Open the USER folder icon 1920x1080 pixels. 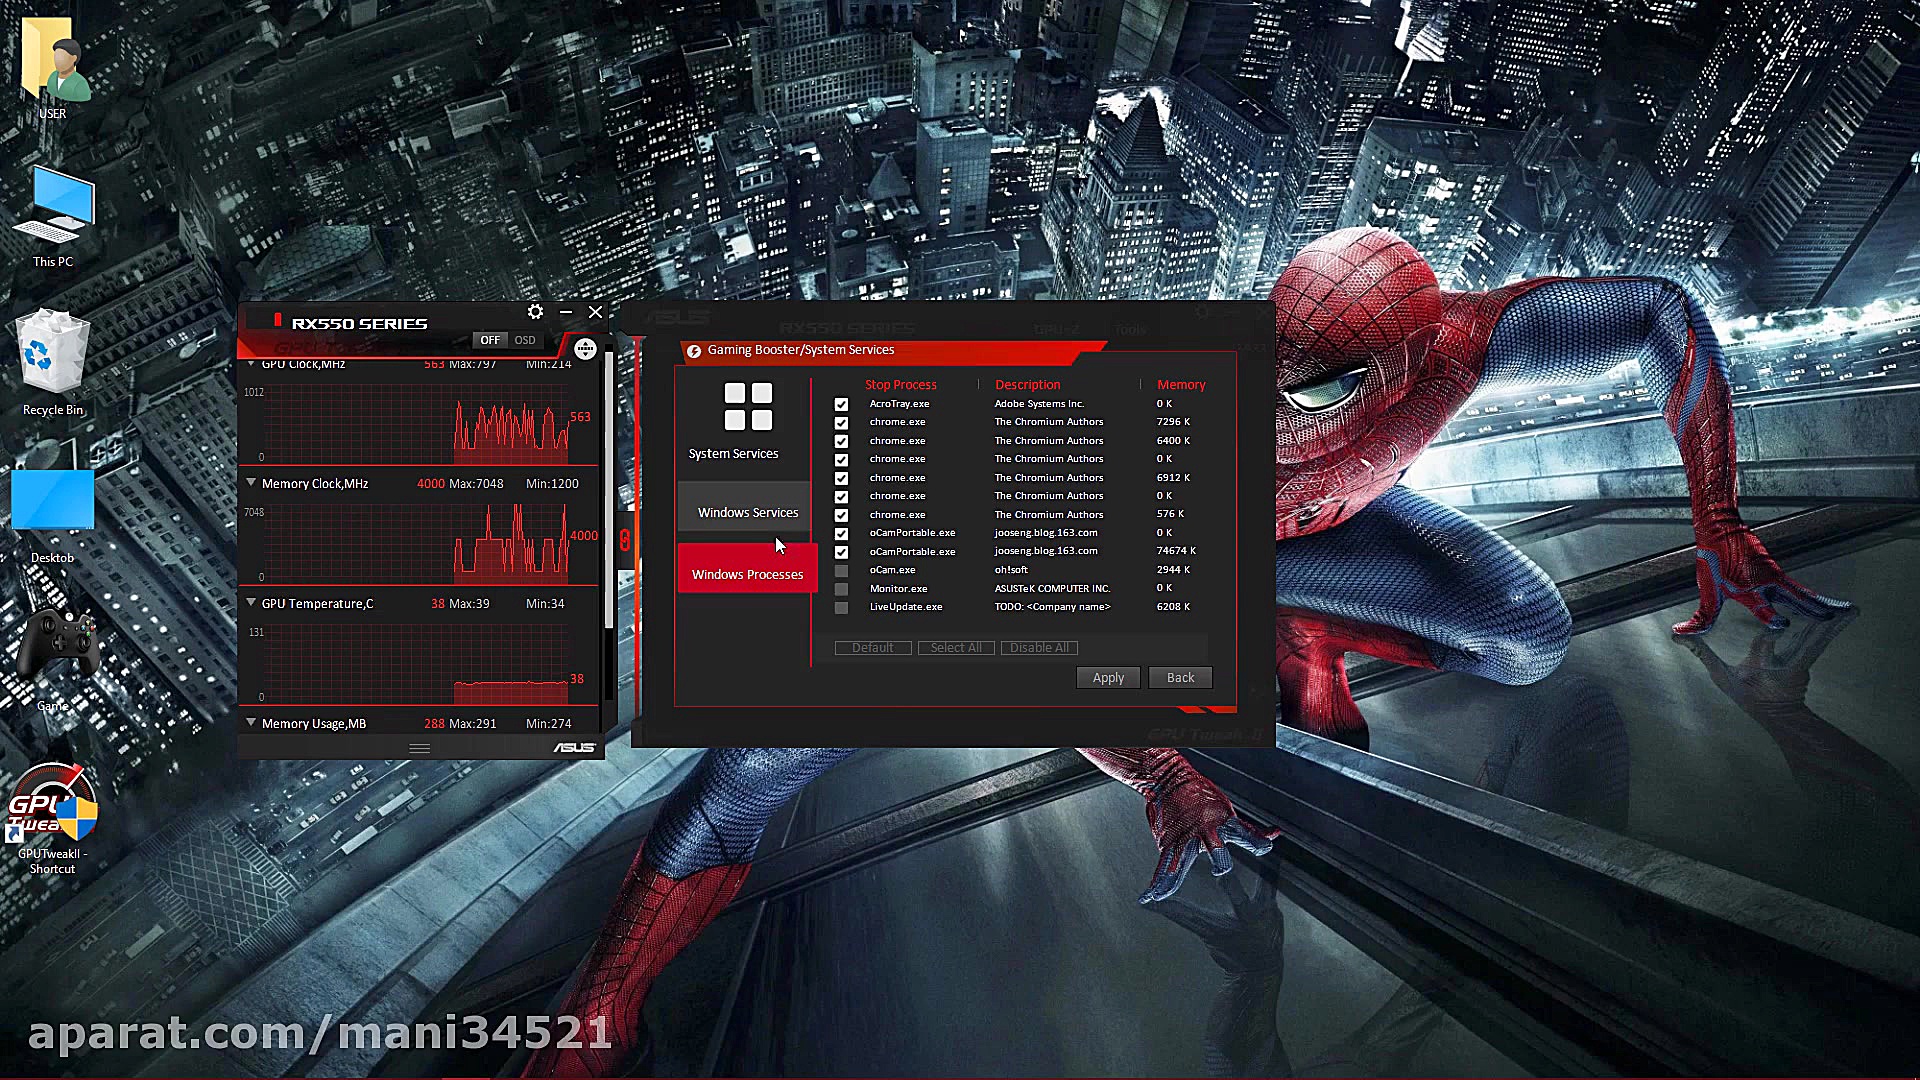[52, 62]
